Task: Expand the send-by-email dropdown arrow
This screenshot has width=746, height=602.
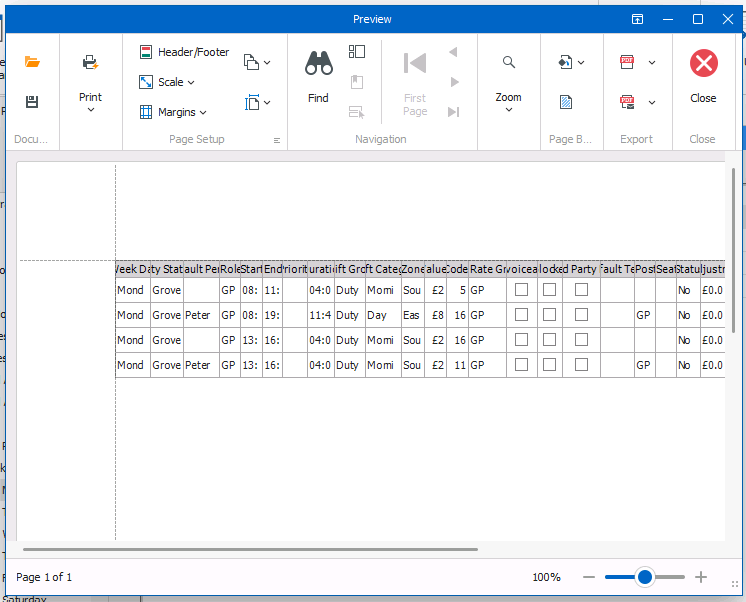Action: pyautogui.click(x=652, y=102)
